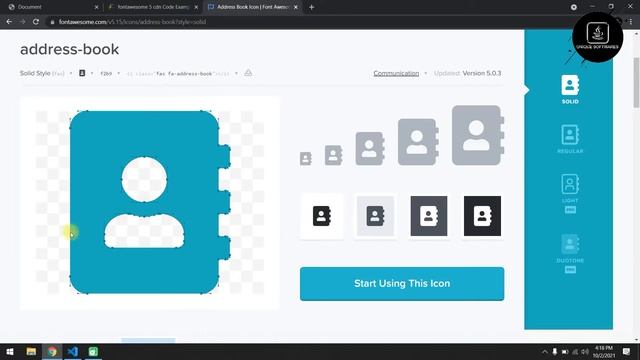Click the icon preview on dark gray background
This screenshot has height=360, width=640.
click(x=429, y=216)
